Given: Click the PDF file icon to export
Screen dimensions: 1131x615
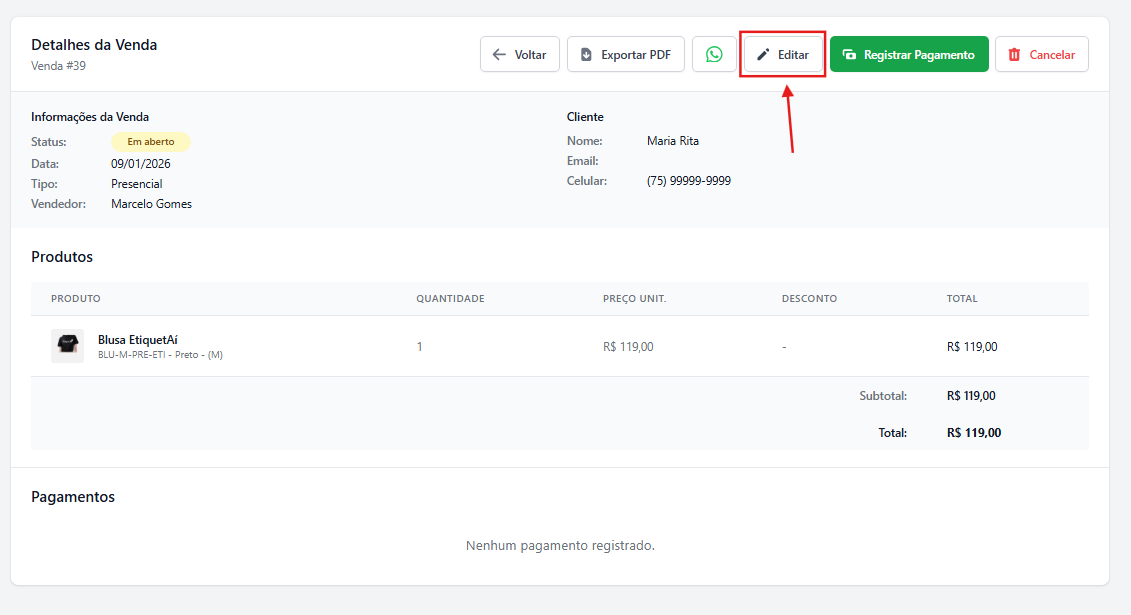Looking at the screenshot, I should click(586, 55).
